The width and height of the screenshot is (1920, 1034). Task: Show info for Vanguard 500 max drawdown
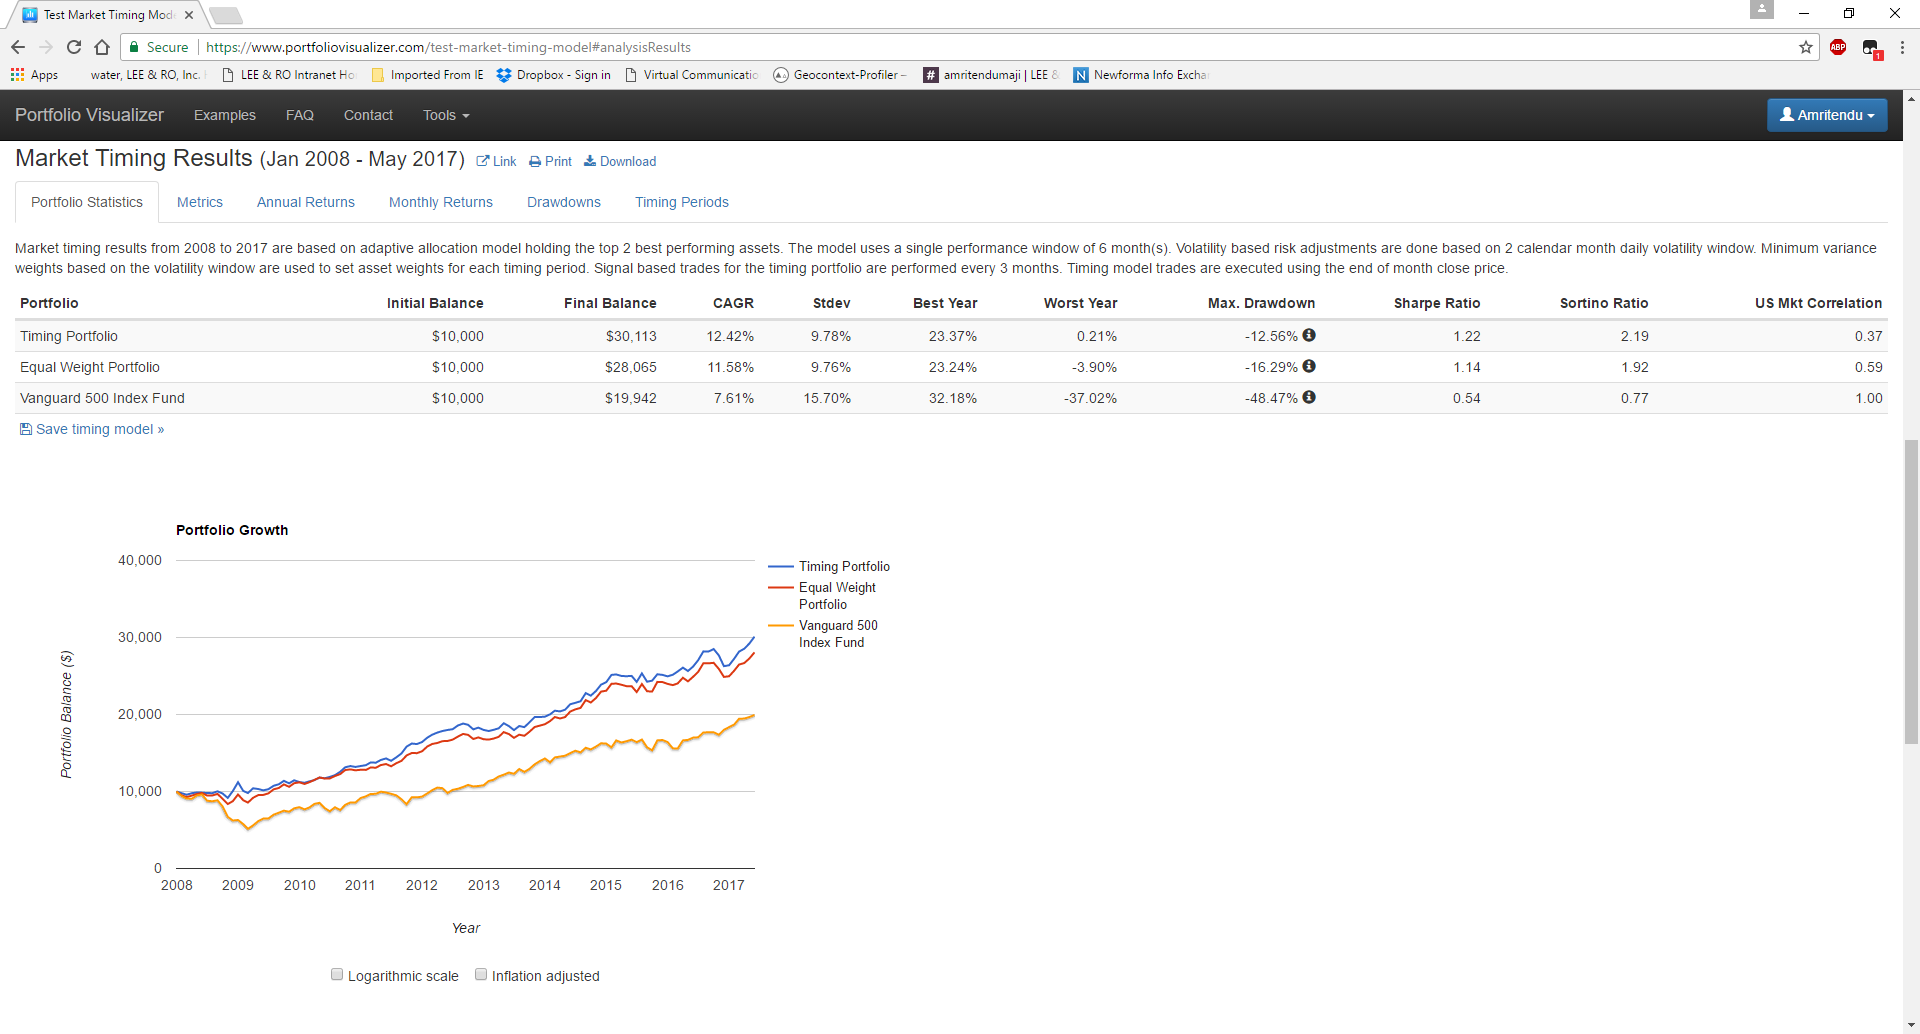(1309, 397)
